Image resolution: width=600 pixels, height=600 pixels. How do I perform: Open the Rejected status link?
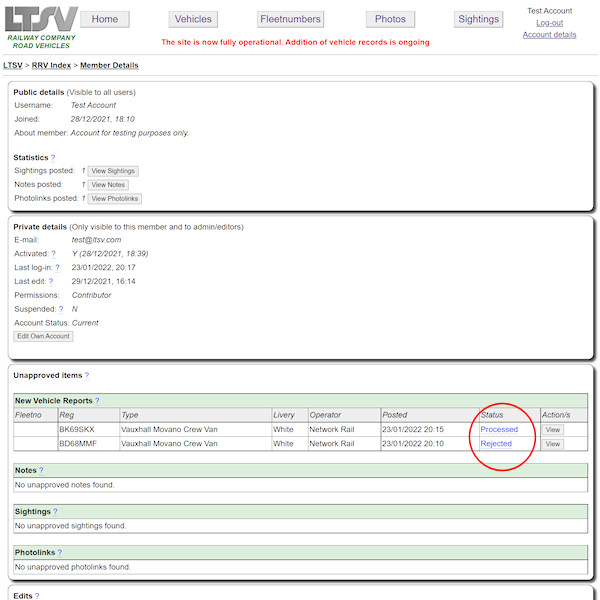(x=496, y=443)
